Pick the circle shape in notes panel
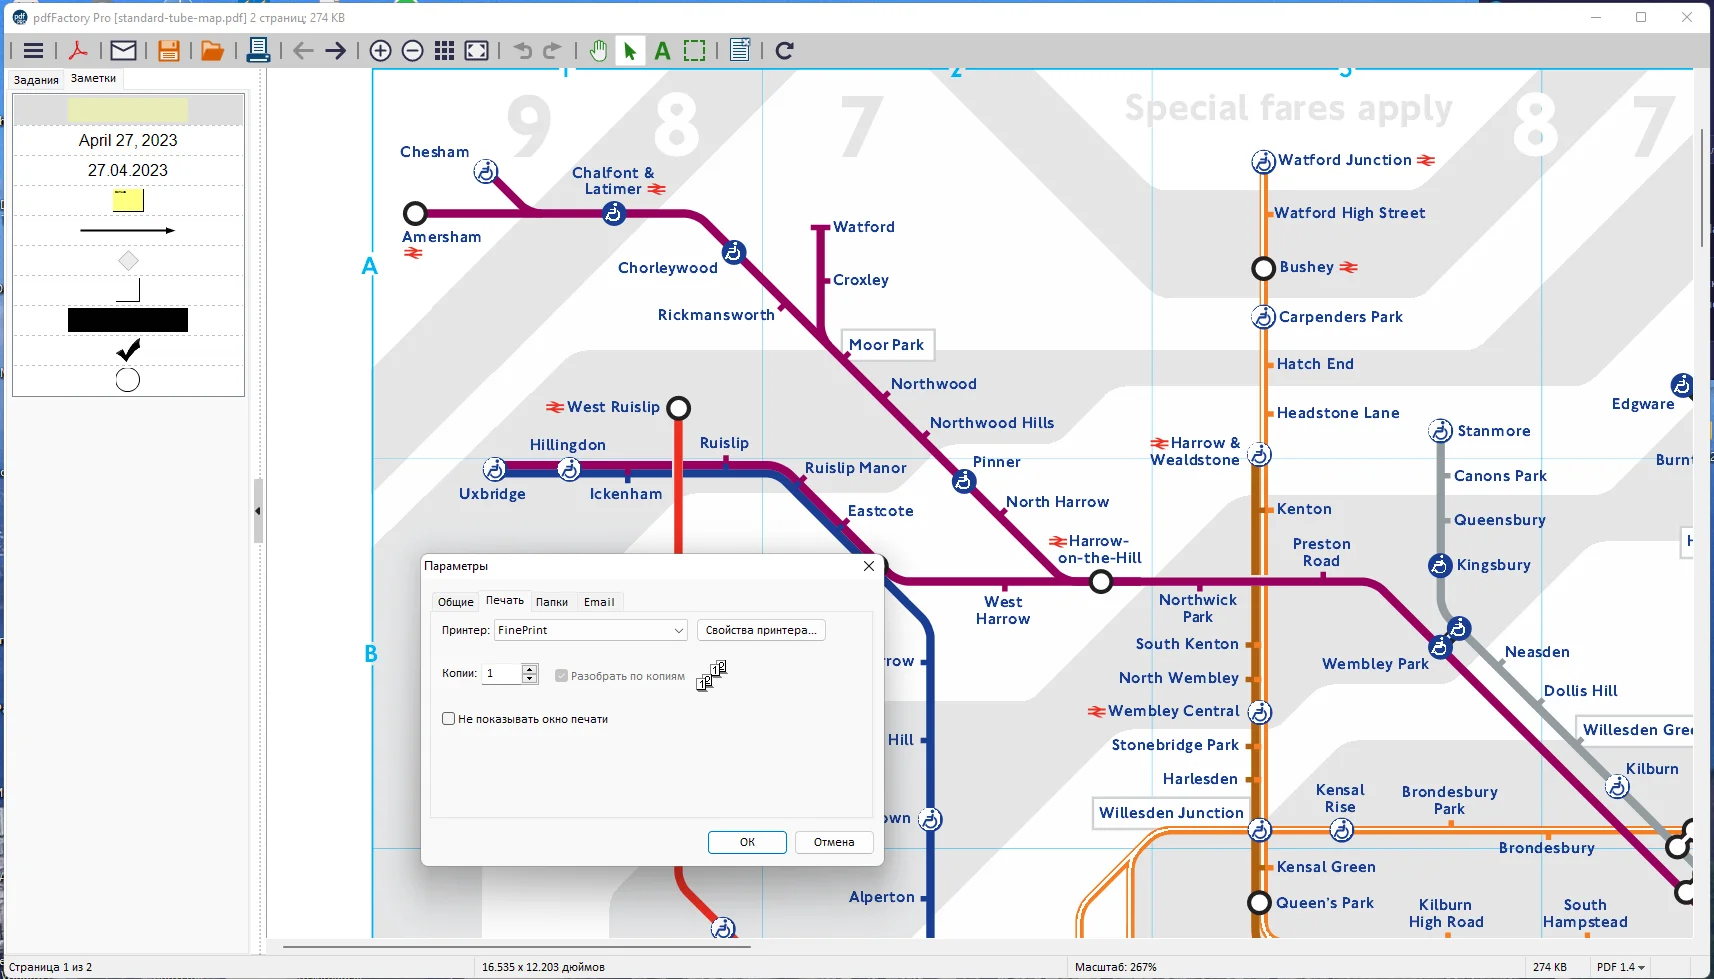 (128, 380)
